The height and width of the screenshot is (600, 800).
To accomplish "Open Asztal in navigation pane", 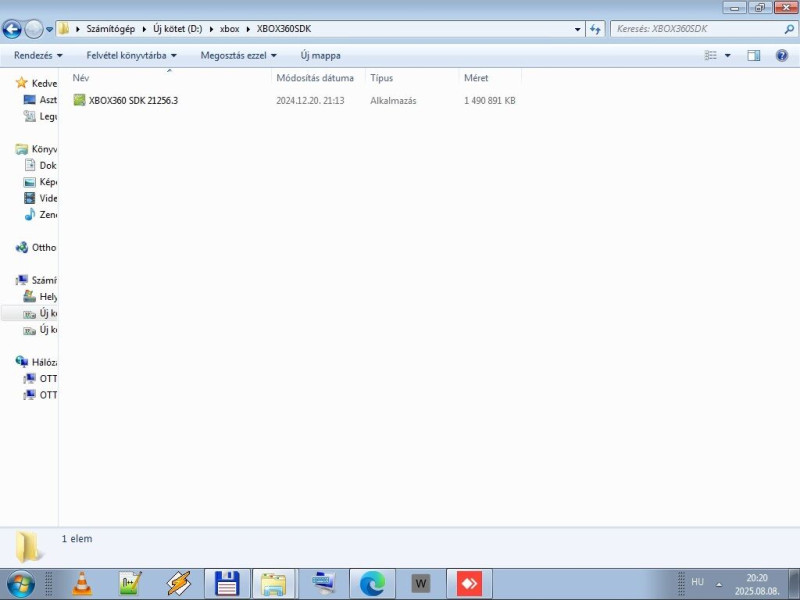I will [x=40, y=99].
